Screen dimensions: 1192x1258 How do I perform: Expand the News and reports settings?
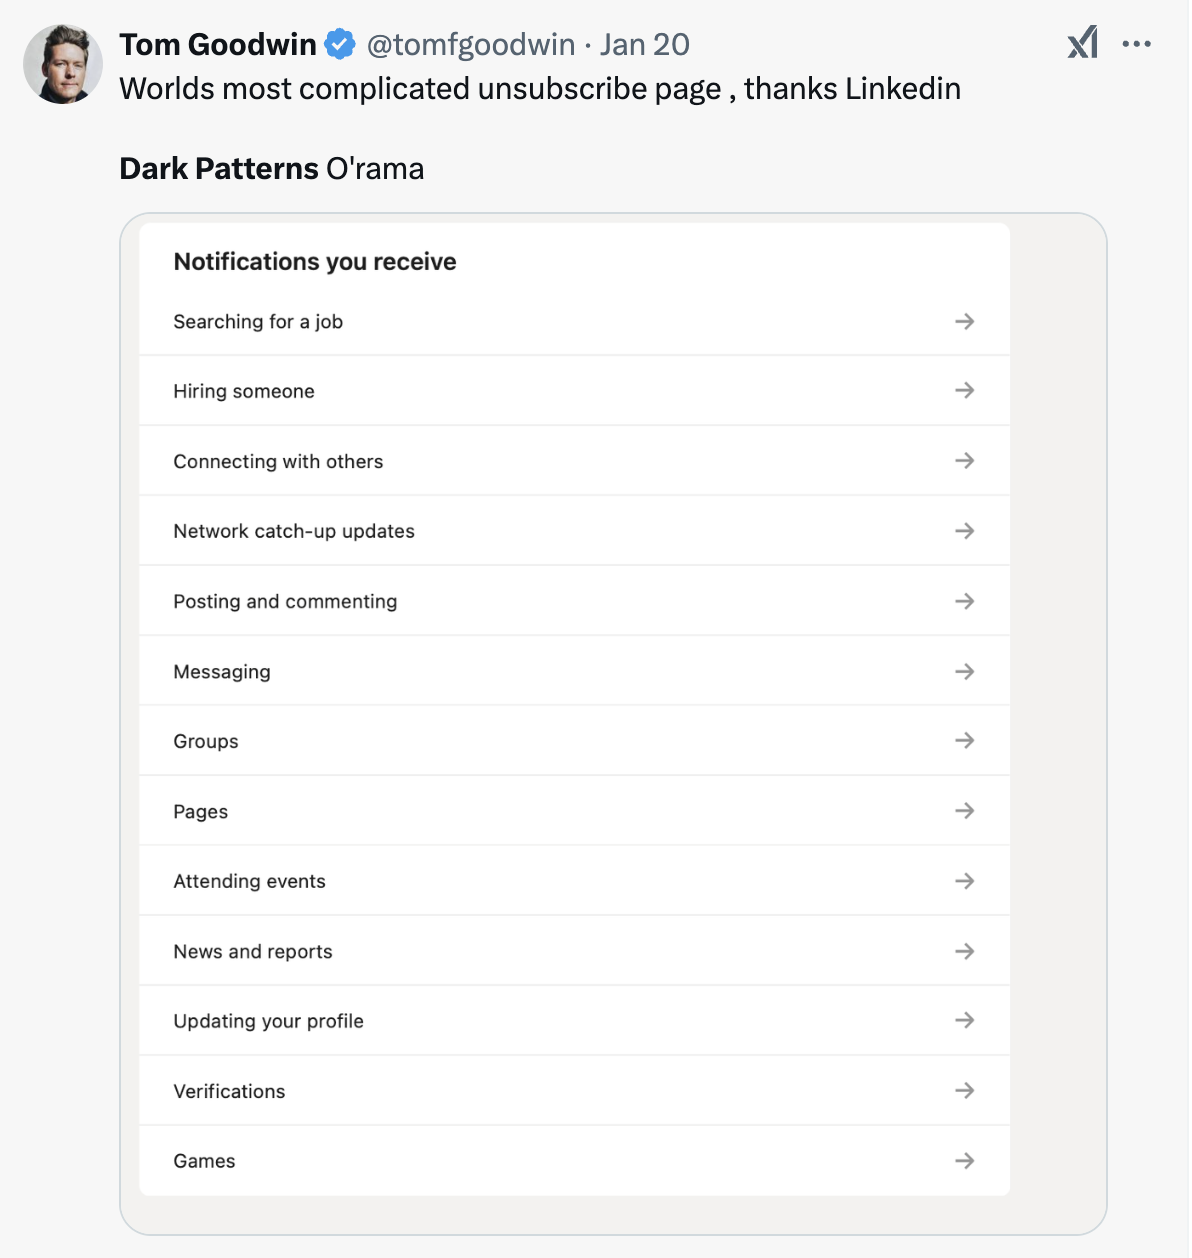pyautogui.click(x=574, y=951)
